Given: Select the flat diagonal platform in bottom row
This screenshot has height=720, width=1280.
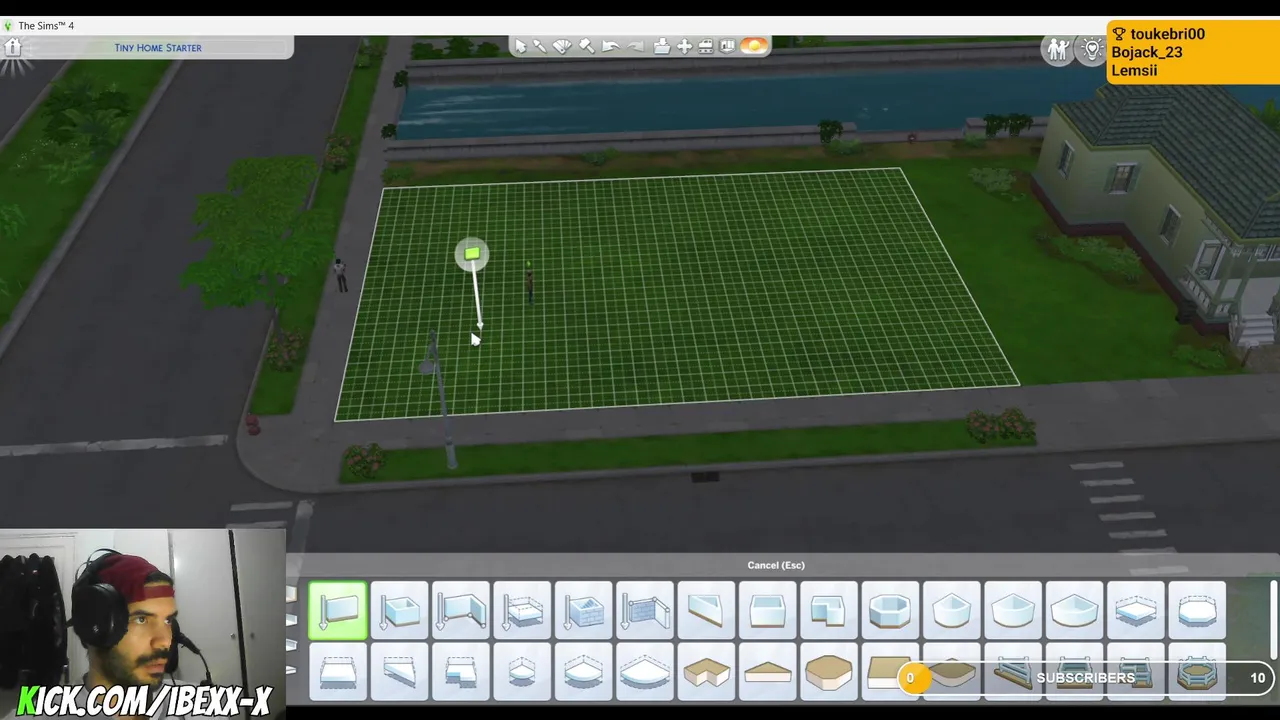Looking at the screenshot, I should pos(400,672).
